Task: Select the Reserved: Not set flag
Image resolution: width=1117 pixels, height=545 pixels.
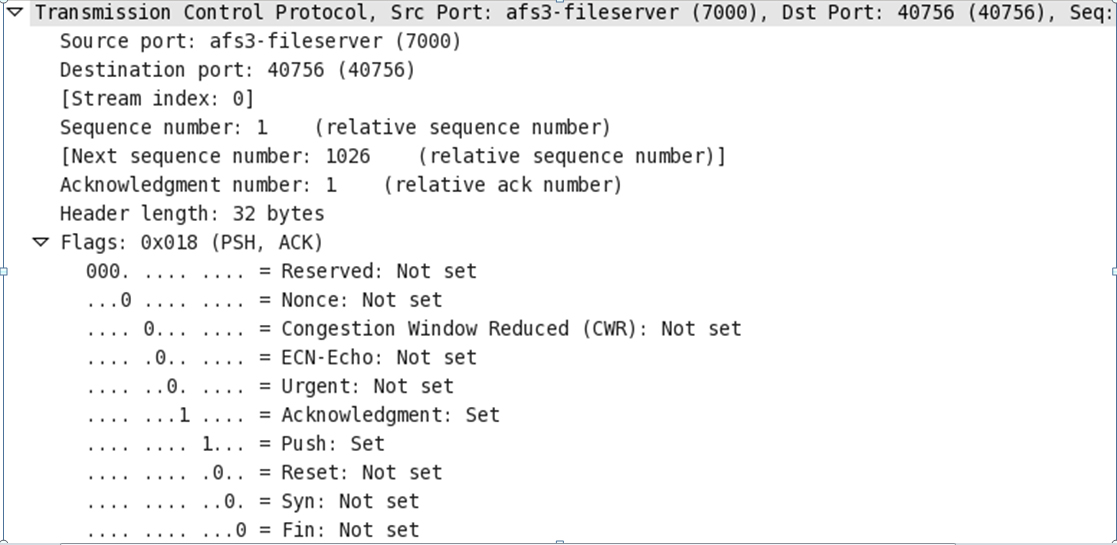Action: (x=282, y=271)
